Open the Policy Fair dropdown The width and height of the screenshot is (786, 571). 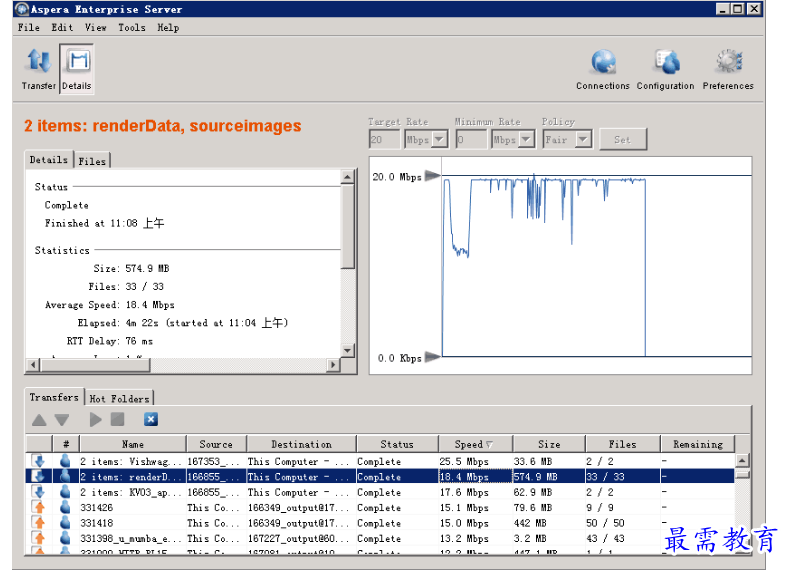coord(582,139)
